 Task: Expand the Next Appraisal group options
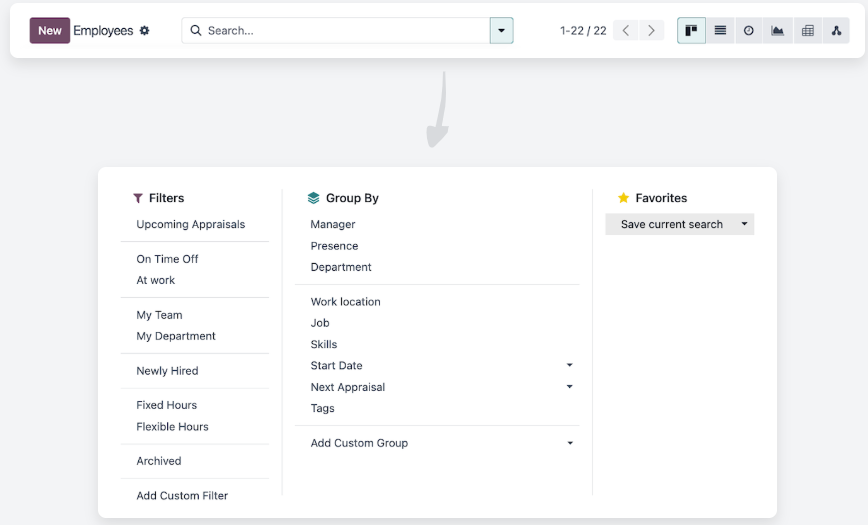(x=569, y=387)
